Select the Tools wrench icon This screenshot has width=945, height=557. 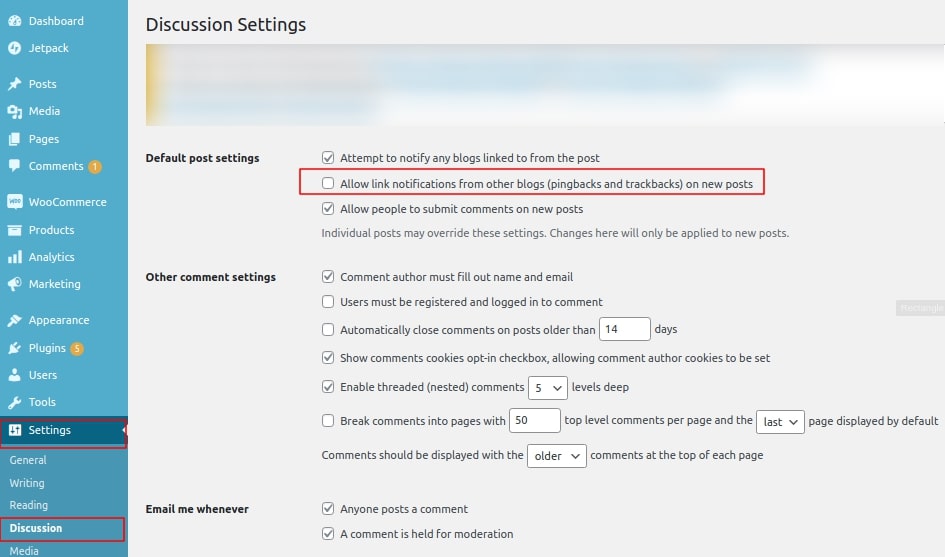tap(14, 402)
